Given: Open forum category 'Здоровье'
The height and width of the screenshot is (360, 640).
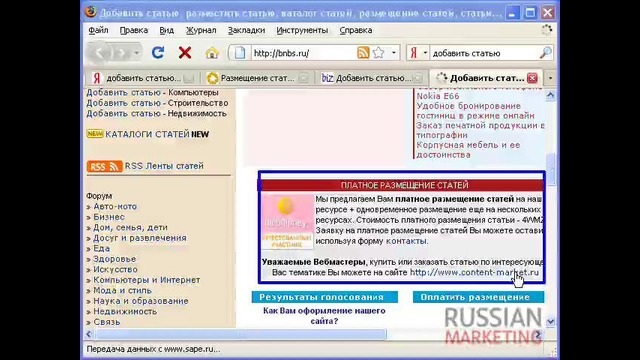Looking at the screenshot, I should point(115,259).
